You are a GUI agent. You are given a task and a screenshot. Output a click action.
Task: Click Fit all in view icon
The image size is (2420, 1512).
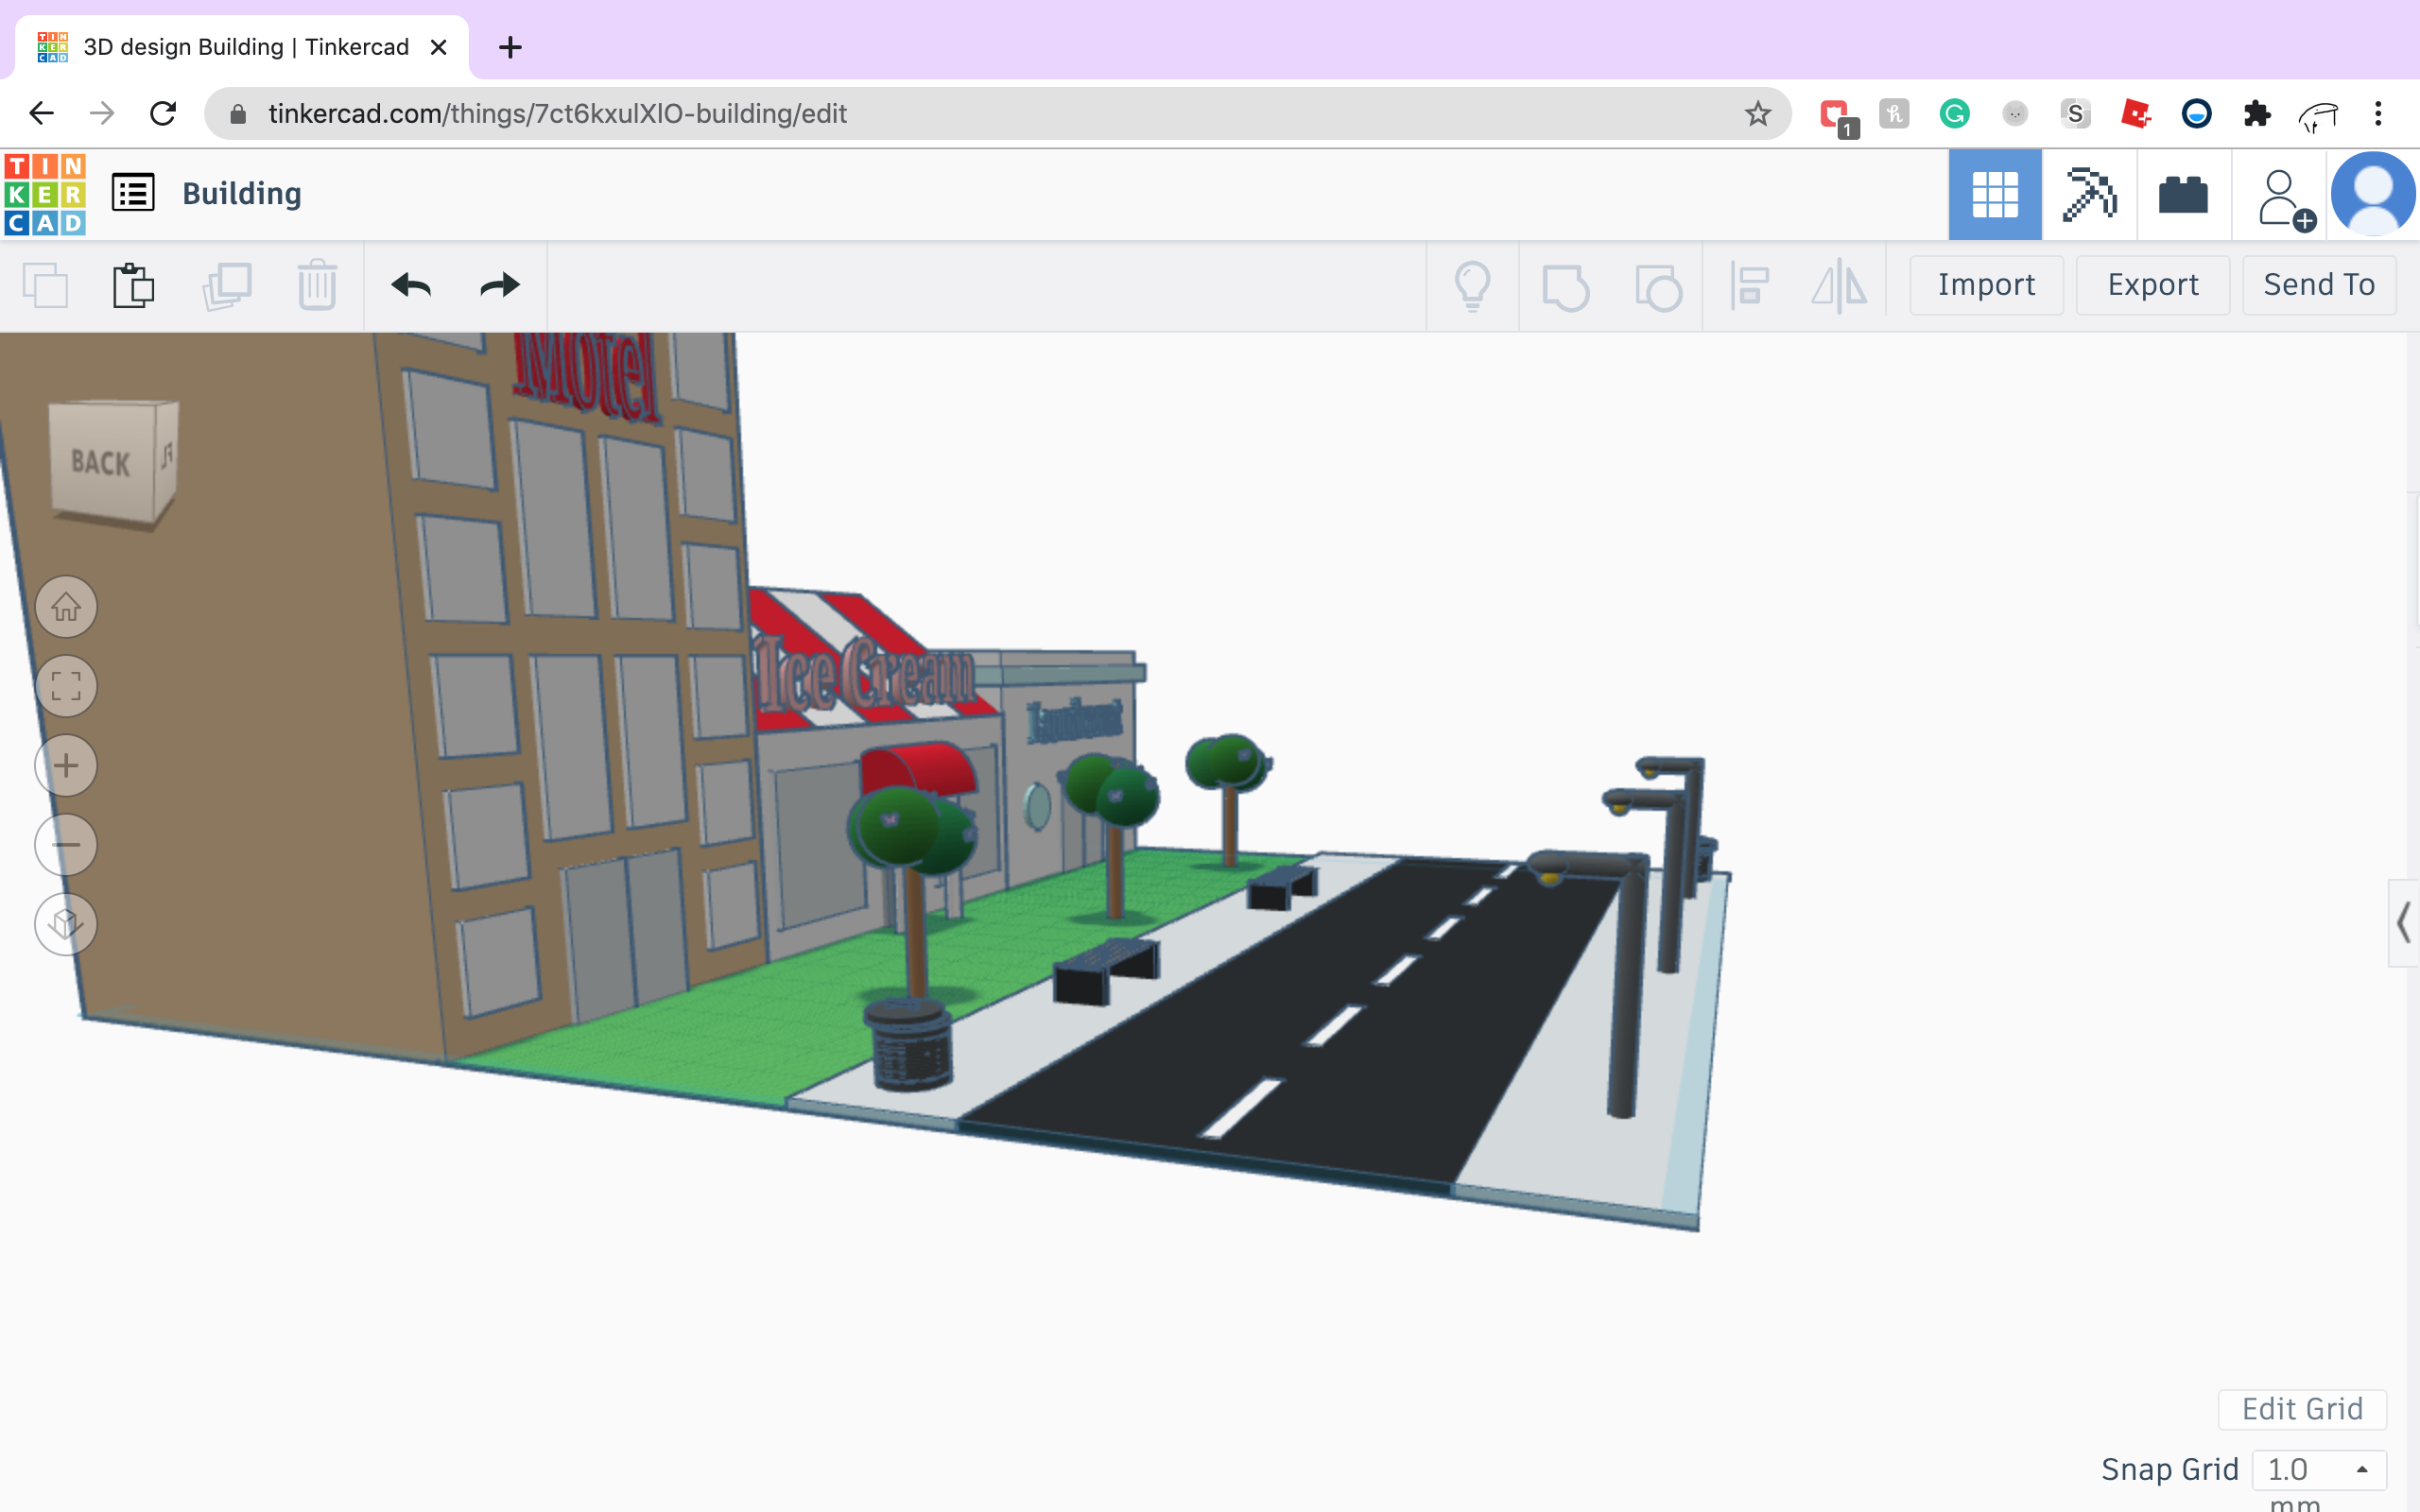pyautogui.click(x=66, y=686)
